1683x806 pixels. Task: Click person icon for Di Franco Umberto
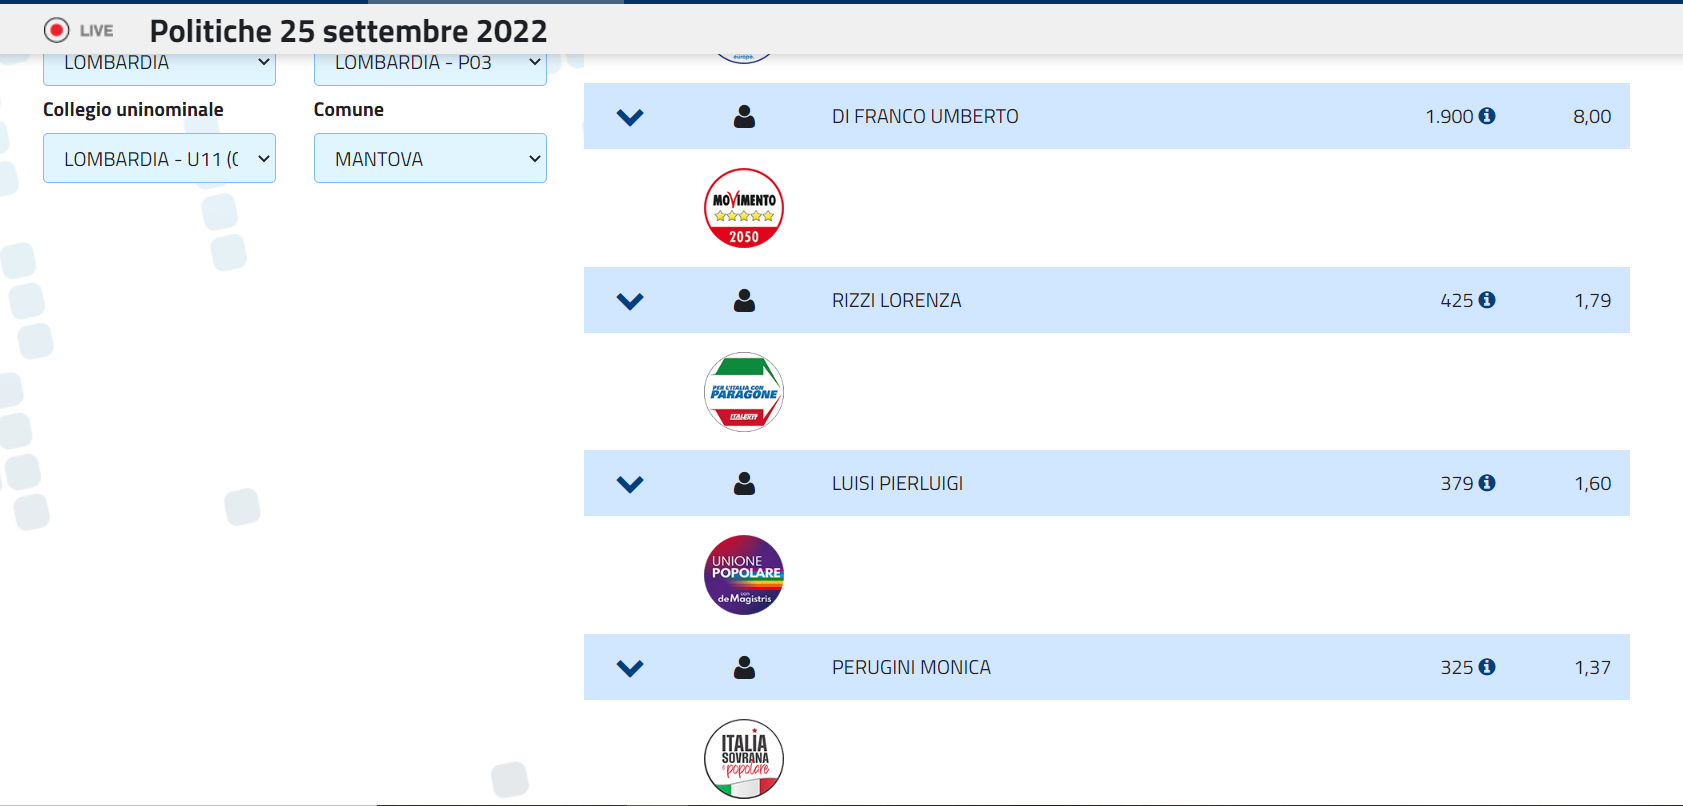pyautogui.click(x=744, y=117)
